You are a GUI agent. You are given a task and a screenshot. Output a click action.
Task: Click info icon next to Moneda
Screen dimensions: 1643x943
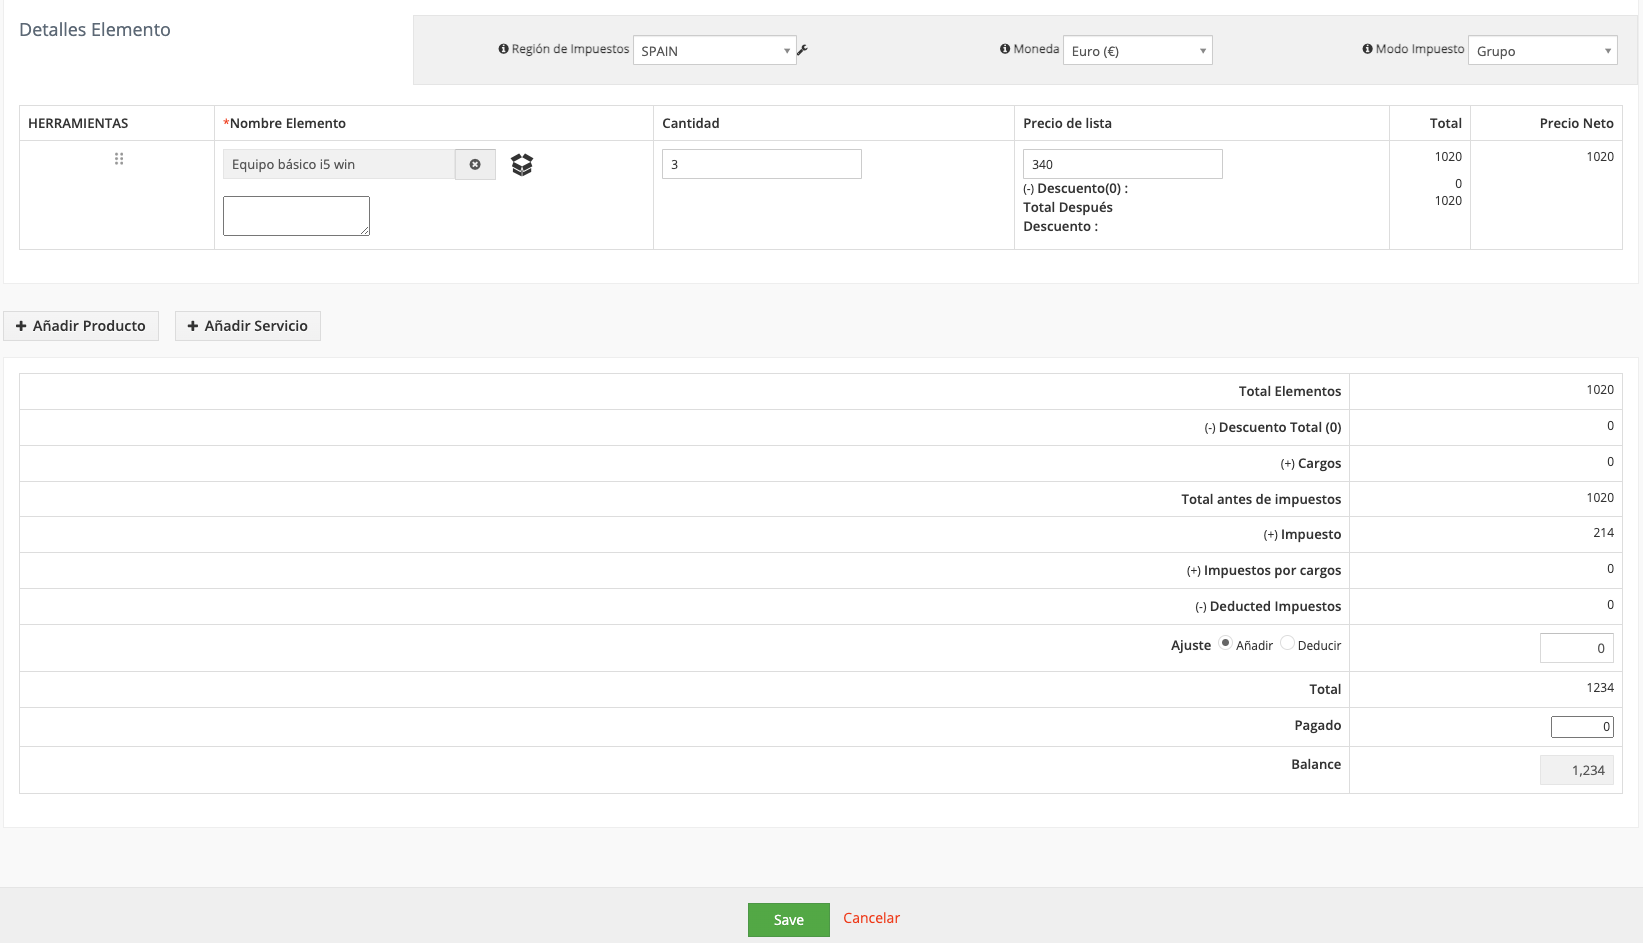pos(1005,49)
